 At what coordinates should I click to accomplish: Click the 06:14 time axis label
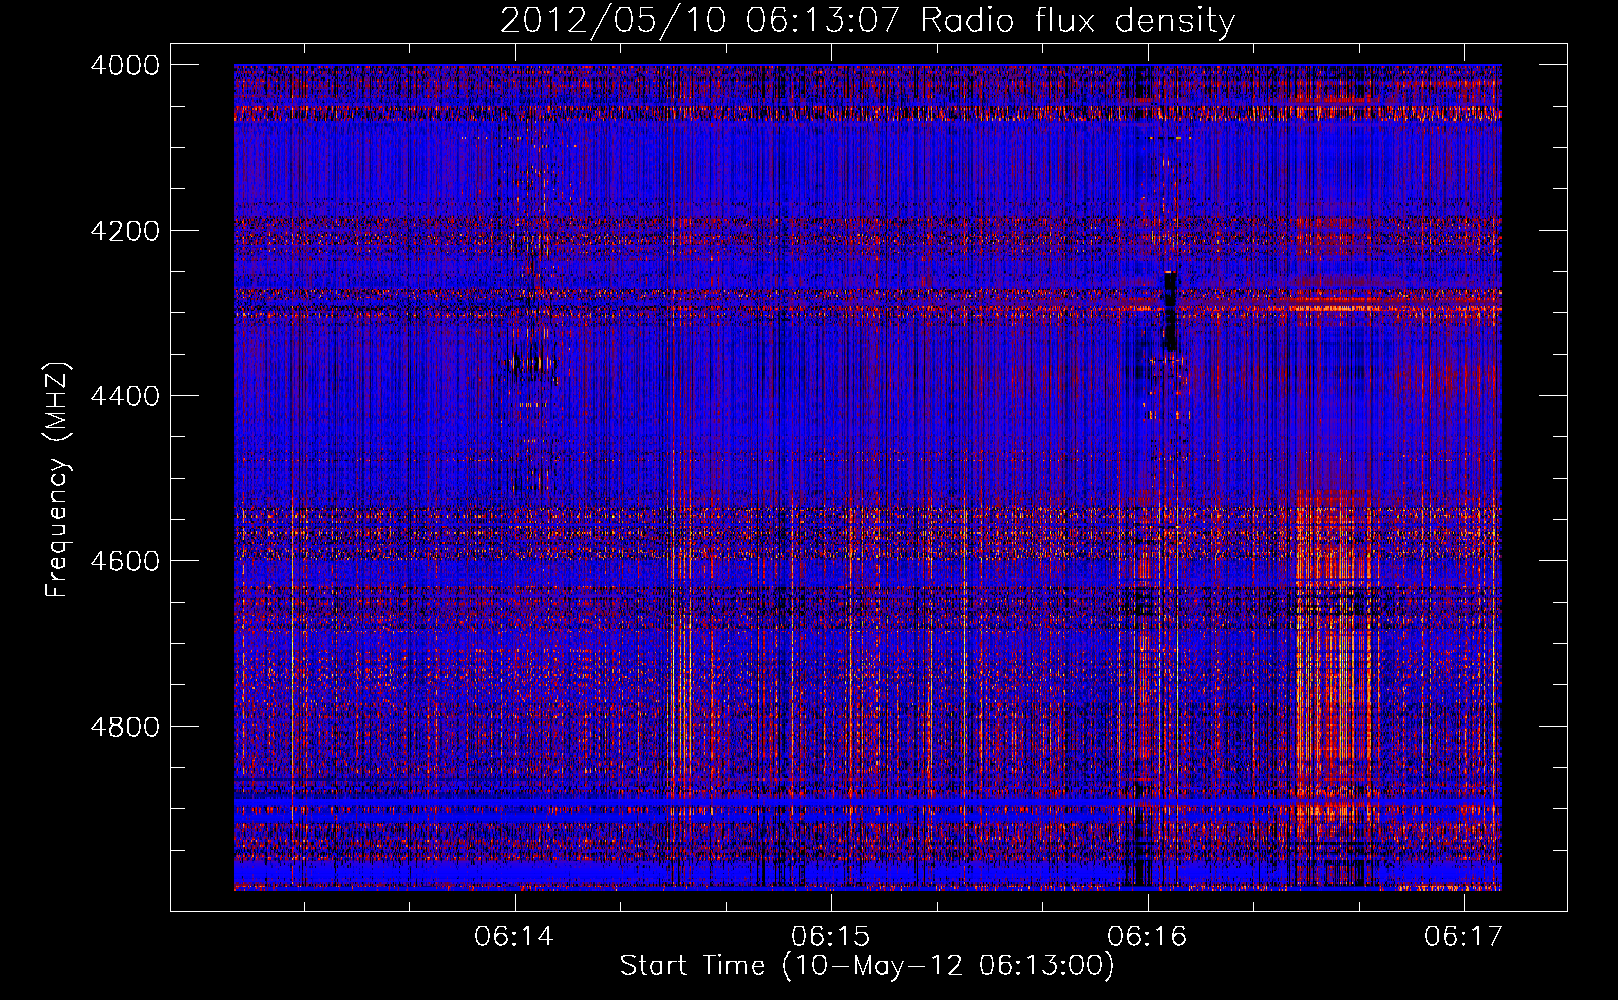(x=514, y=937)
